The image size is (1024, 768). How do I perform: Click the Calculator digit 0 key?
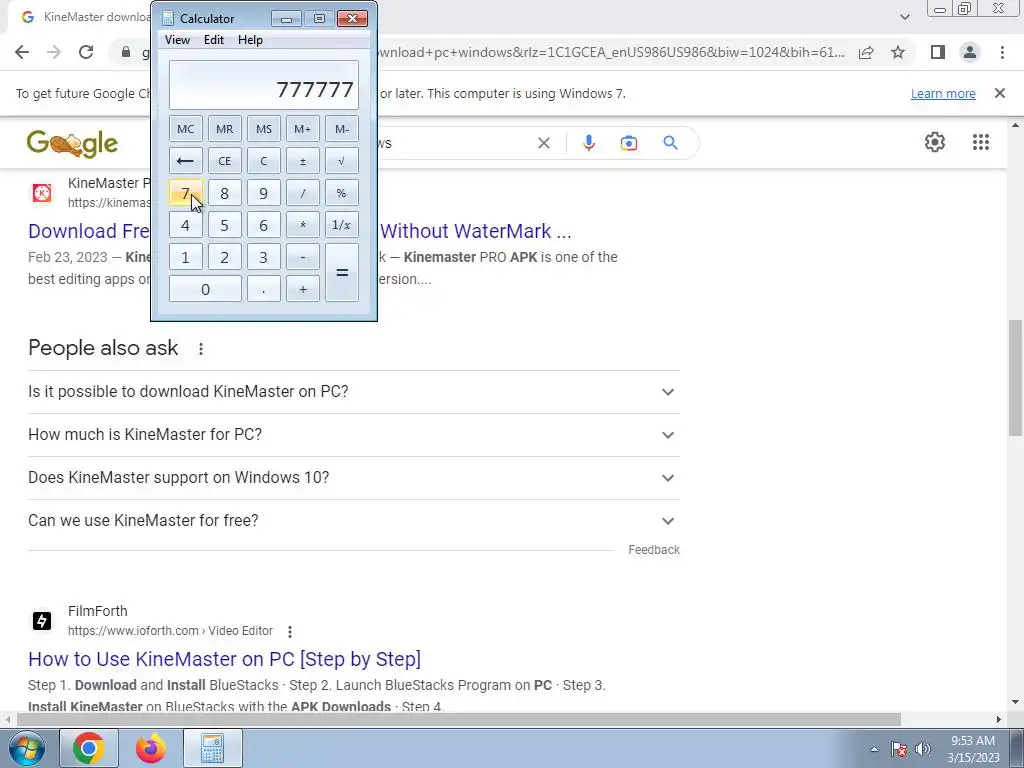click(205, 289)
